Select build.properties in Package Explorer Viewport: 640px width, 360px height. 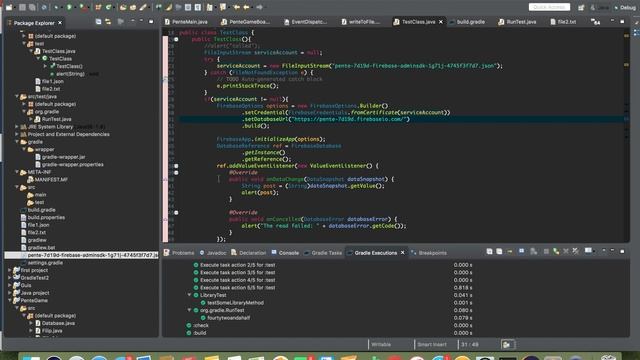pos(46,218)
